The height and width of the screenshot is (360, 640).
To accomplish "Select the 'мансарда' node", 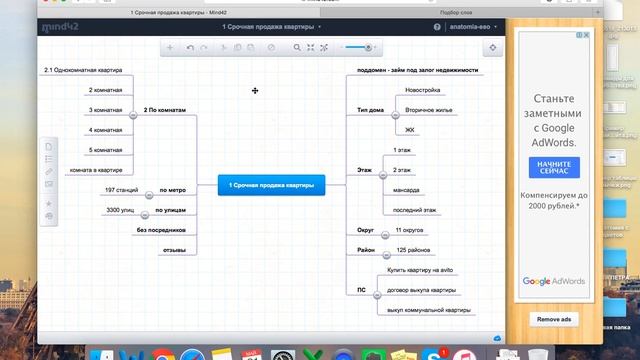I will (x=406, y=190).
